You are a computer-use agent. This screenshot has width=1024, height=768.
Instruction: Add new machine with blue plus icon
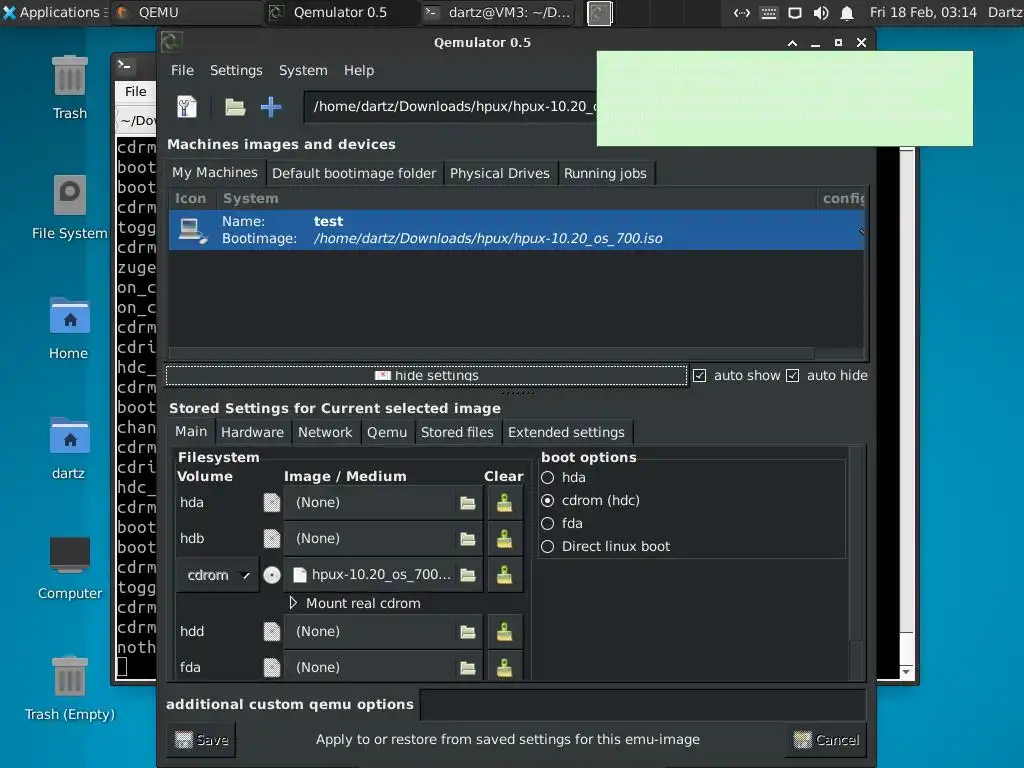pos(271,106)
